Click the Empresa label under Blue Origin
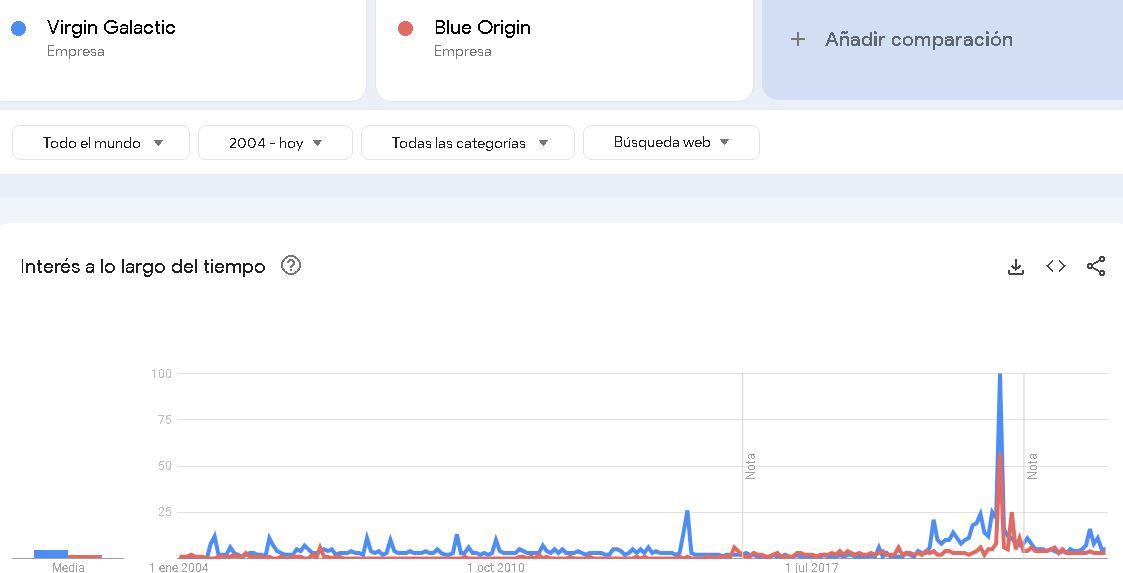1123x573 pixels. 463,52
